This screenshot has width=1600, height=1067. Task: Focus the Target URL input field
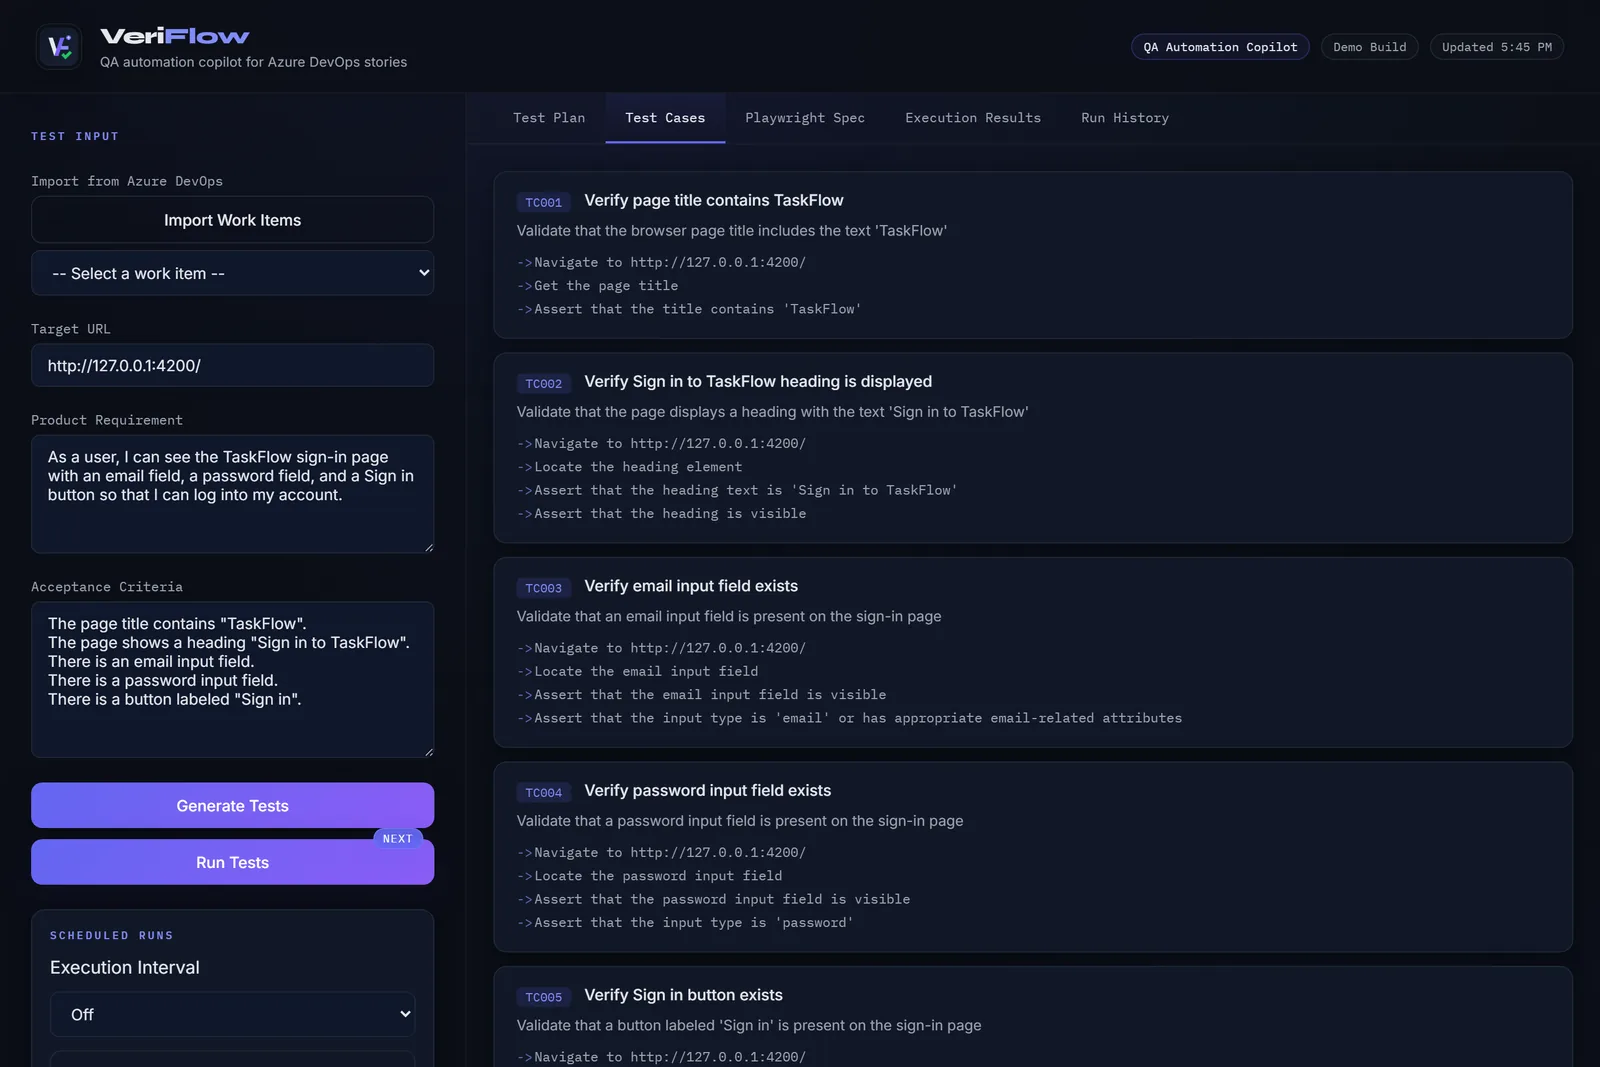(x=232, y=366)
